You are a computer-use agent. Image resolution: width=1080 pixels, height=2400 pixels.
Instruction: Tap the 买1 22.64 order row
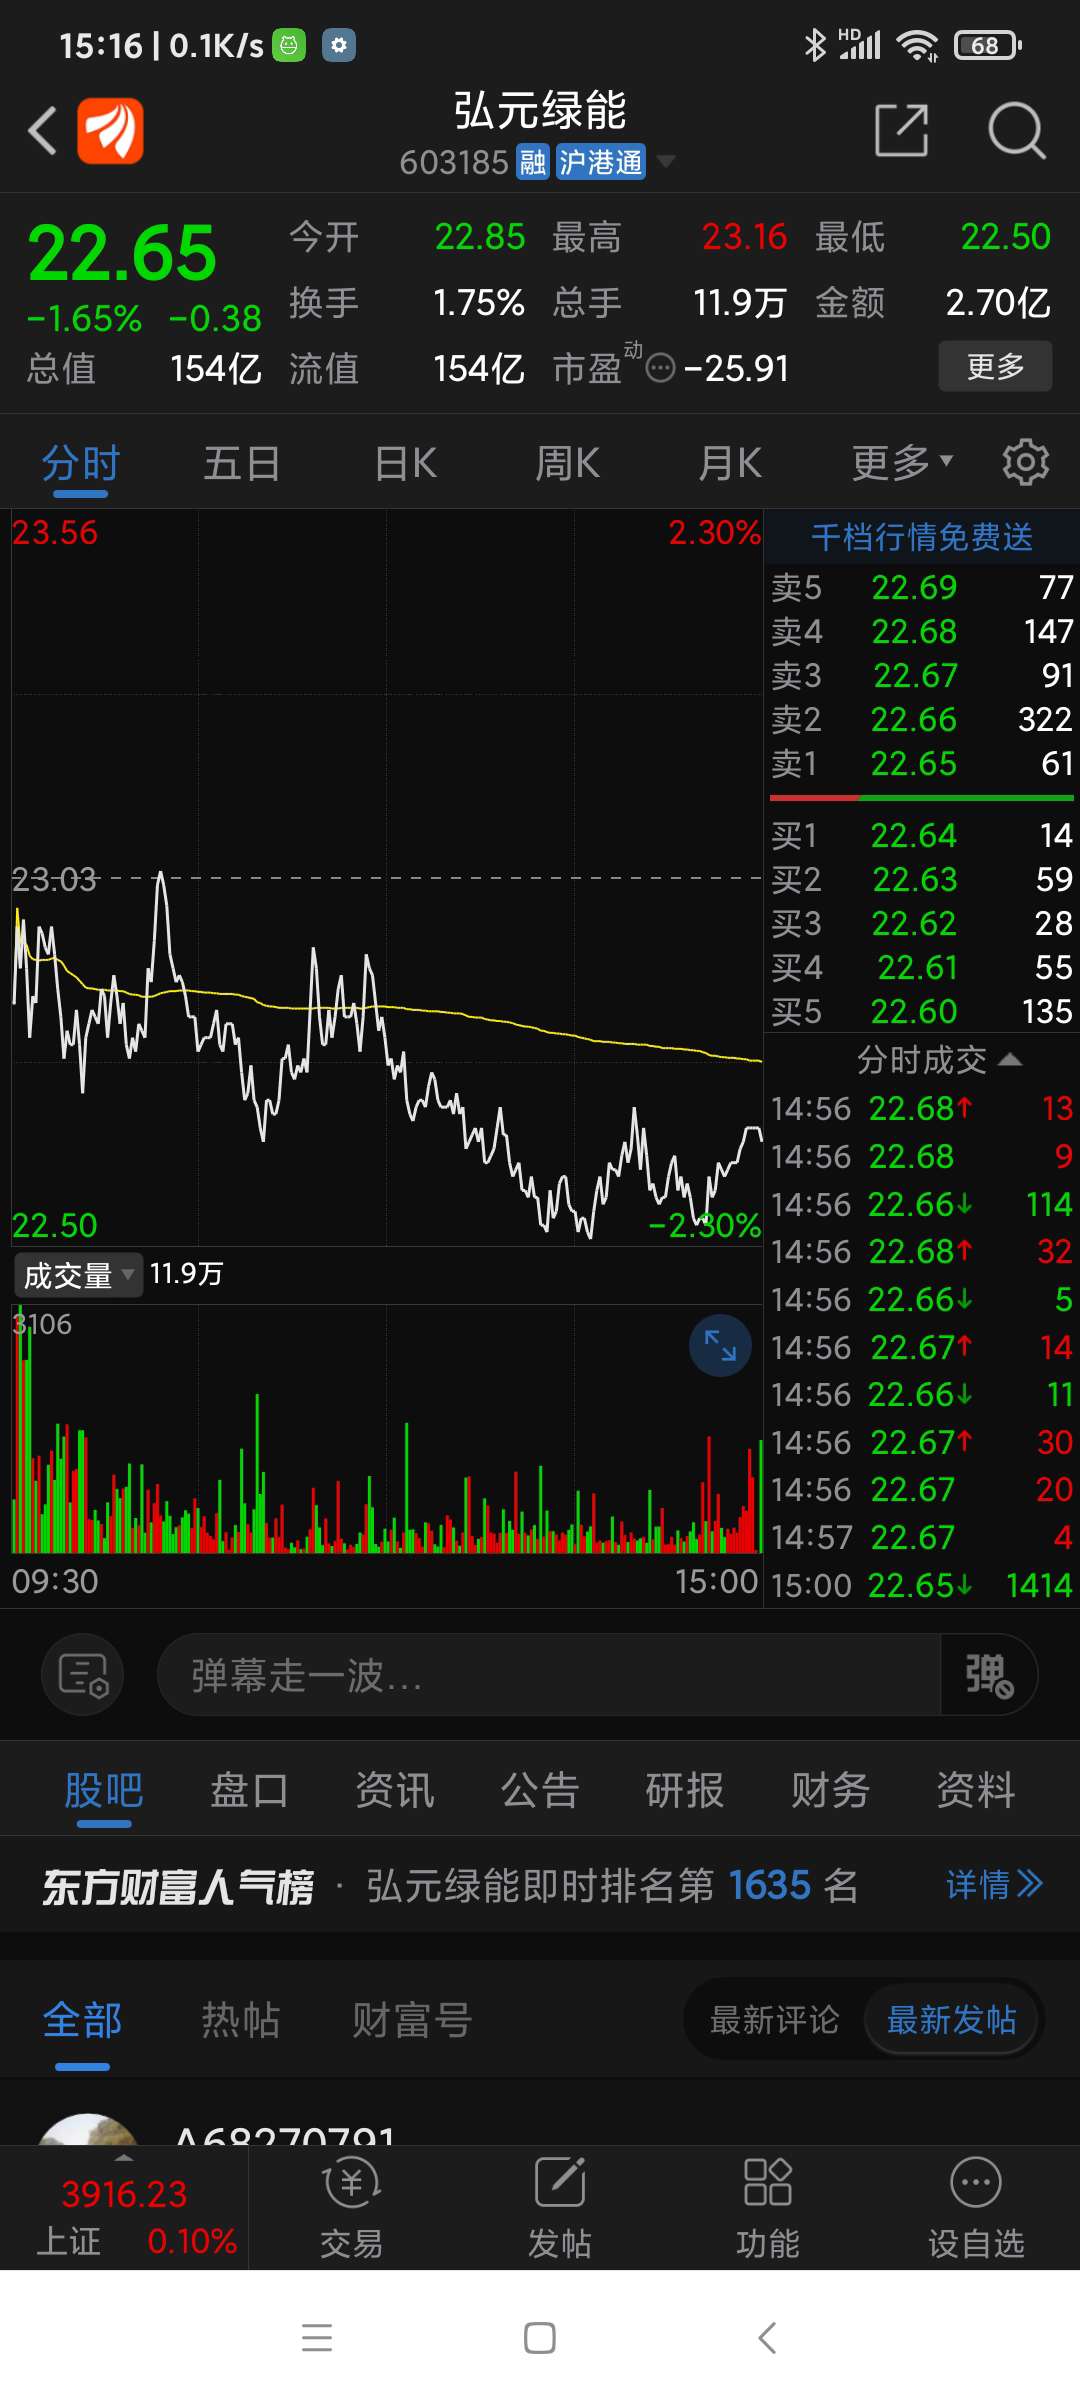[x=921, y=836]
